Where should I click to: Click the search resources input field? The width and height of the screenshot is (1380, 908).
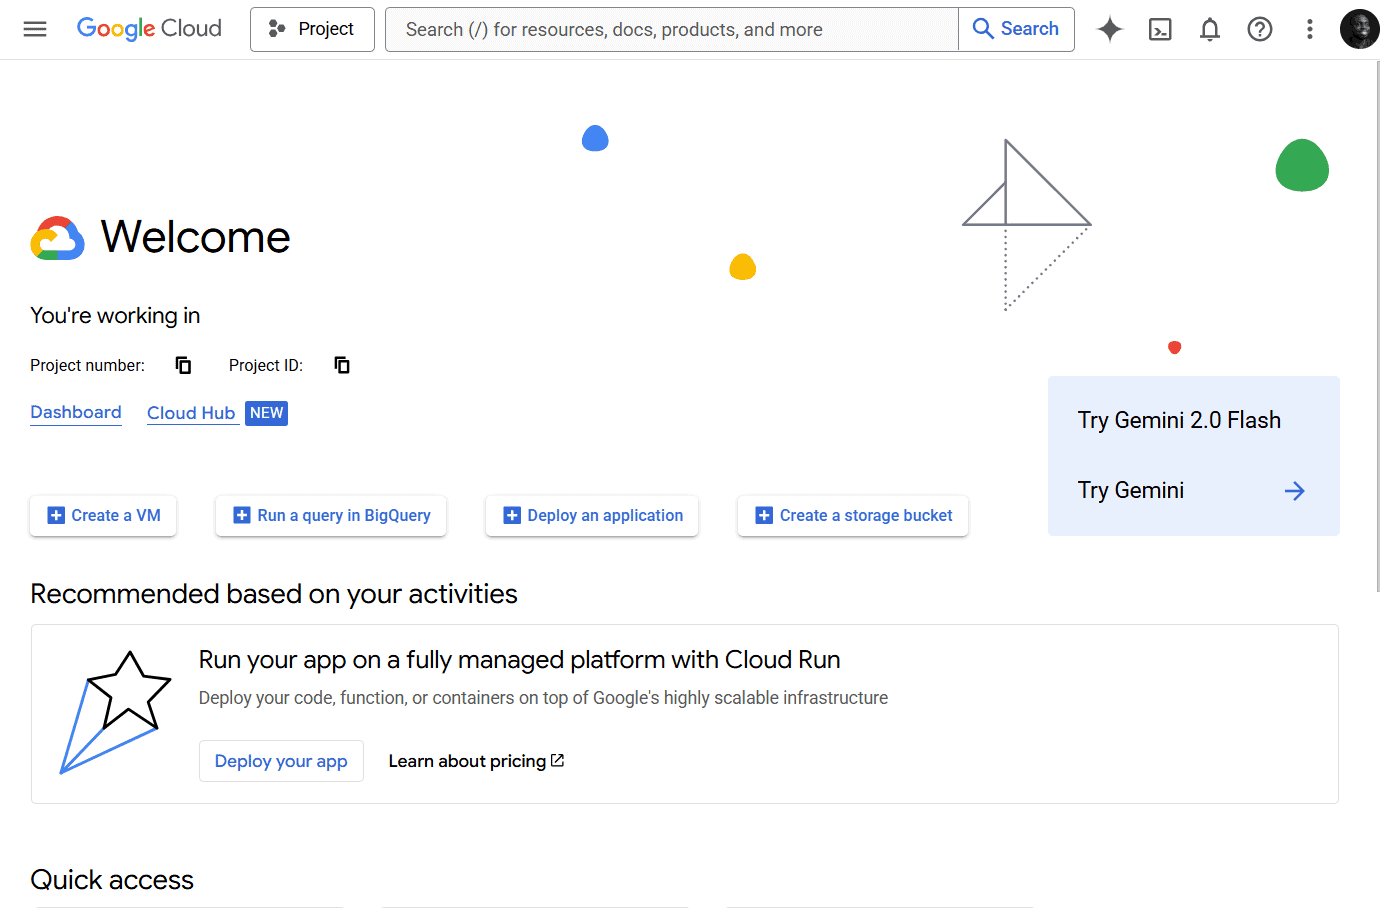coord(672,29)
